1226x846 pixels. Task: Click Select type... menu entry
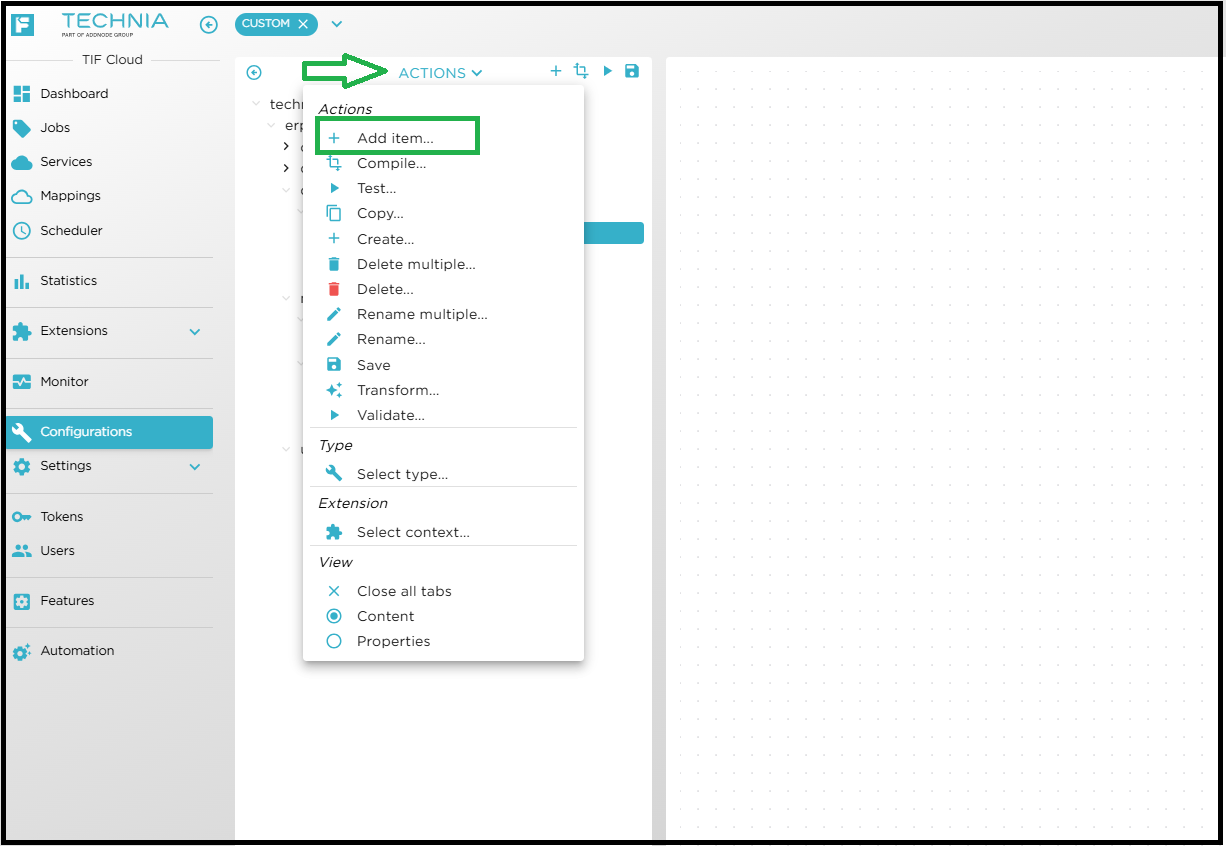click(402, 474)
